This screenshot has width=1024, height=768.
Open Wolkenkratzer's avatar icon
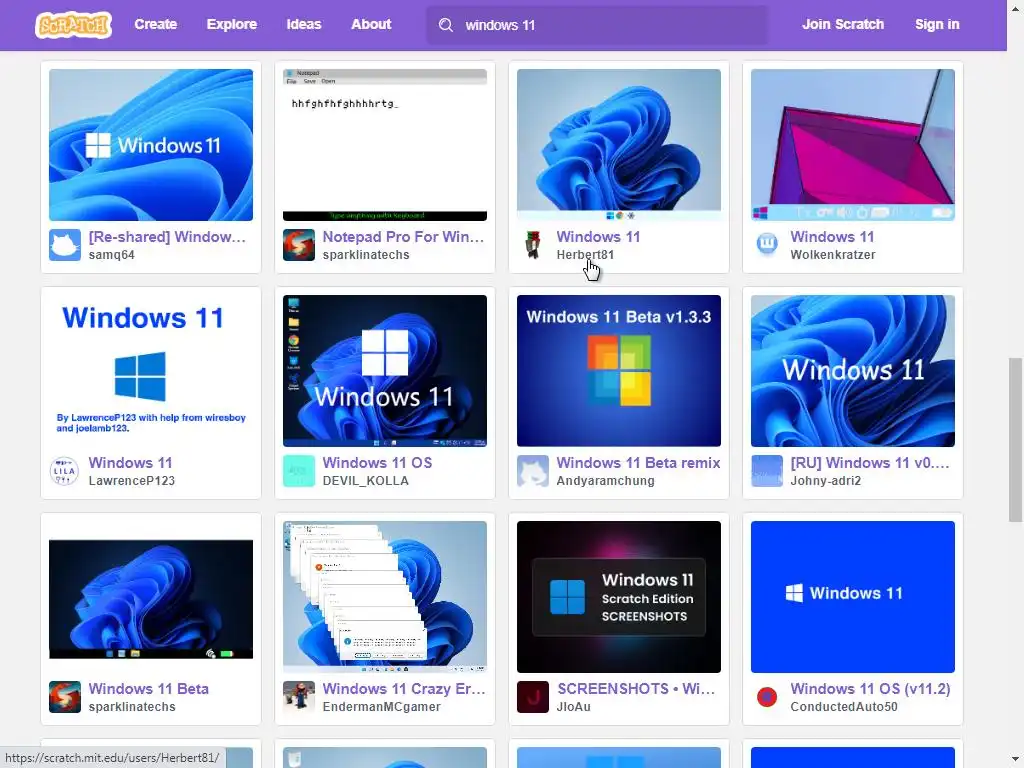point(767,245)
